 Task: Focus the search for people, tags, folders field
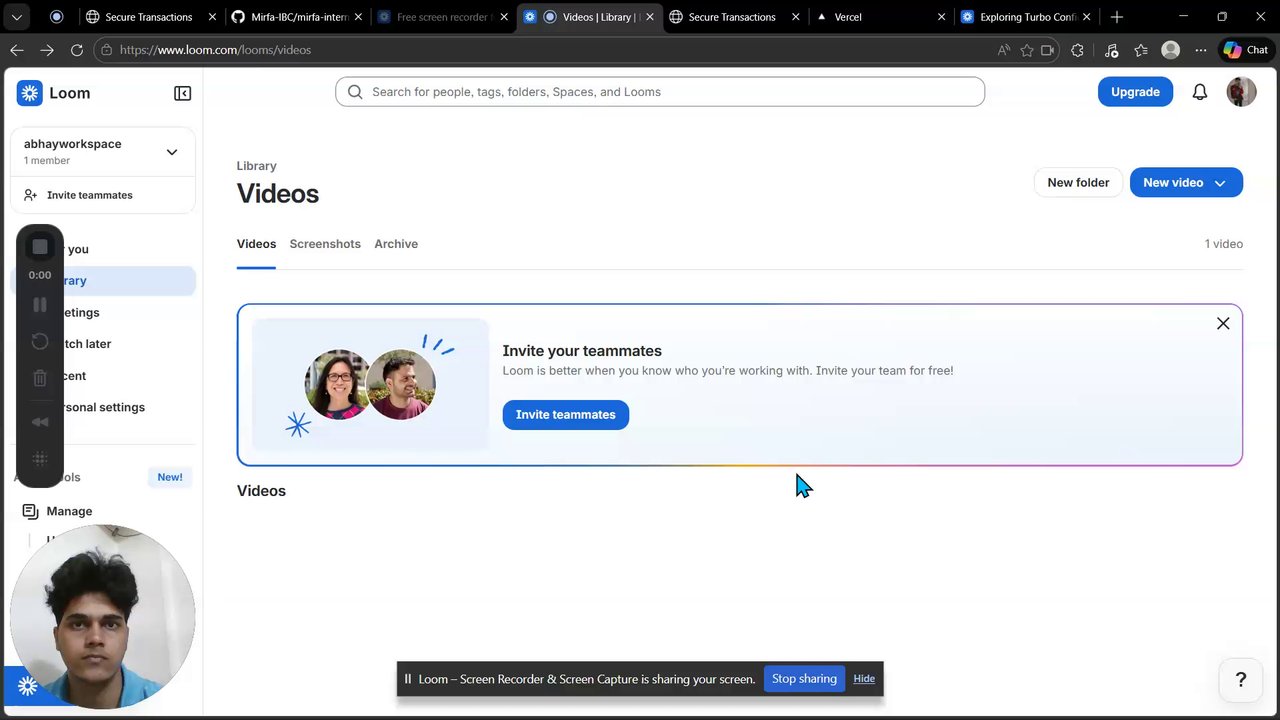pos(660,92)
